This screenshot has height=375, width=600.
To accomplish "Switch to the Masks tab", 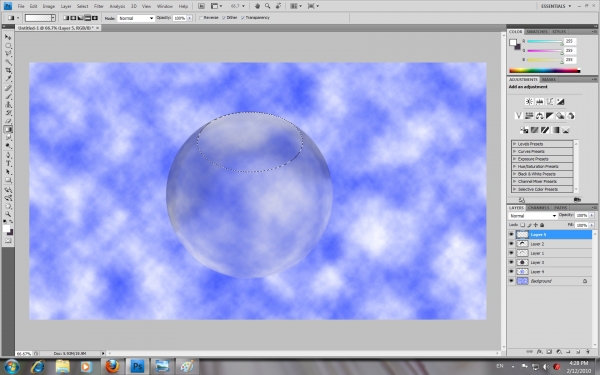I will coord(549,80).
